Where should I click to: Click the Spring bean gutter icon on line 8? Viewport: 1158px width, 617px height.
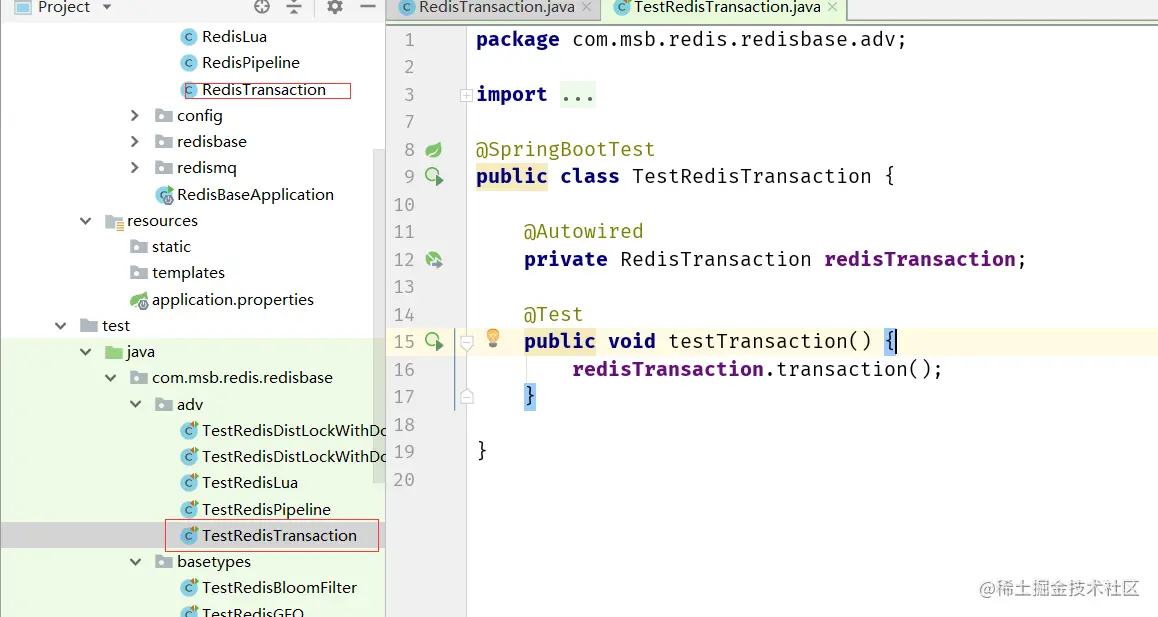[434, 150]
